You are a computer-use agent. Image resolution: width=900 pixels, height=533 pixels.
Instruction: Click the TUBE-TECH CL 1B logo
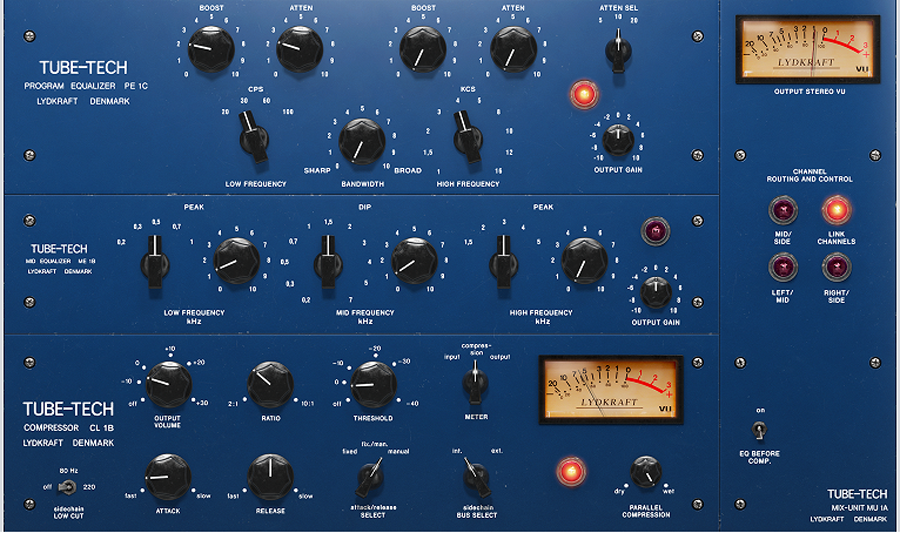68,409
